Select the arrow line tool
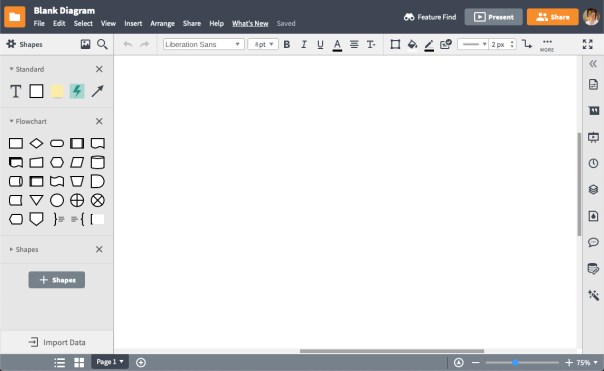604x371 pixels. point(97,91)
